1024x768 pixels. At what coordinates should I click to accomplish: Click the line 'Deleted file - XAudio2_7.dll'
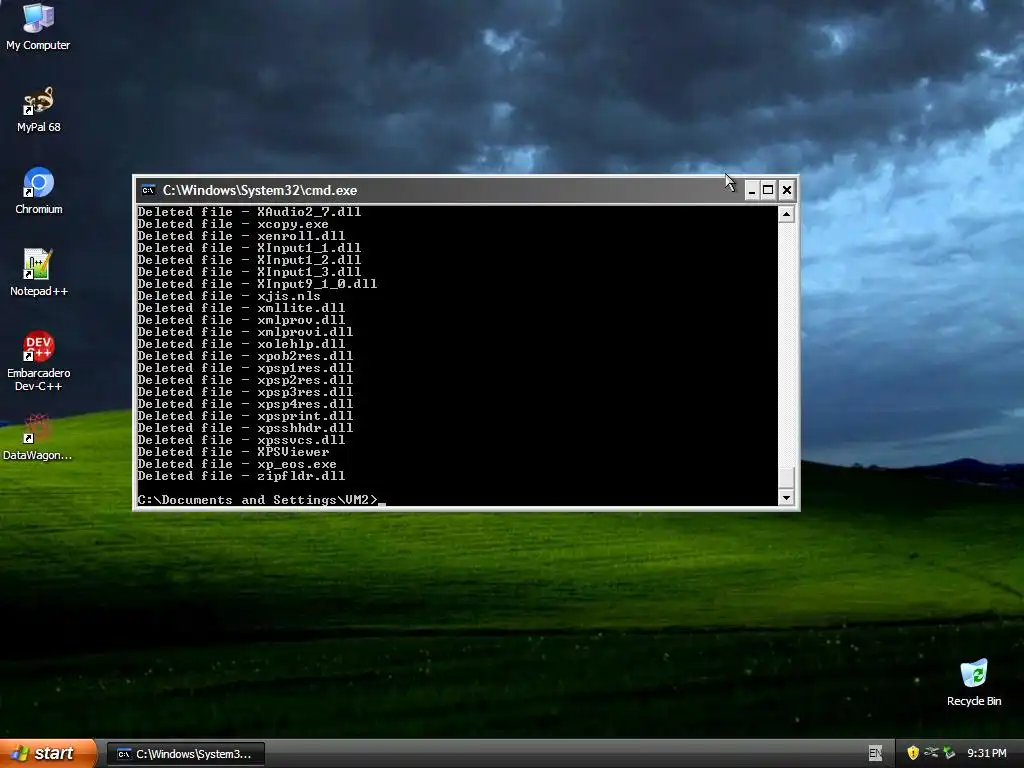249,212
